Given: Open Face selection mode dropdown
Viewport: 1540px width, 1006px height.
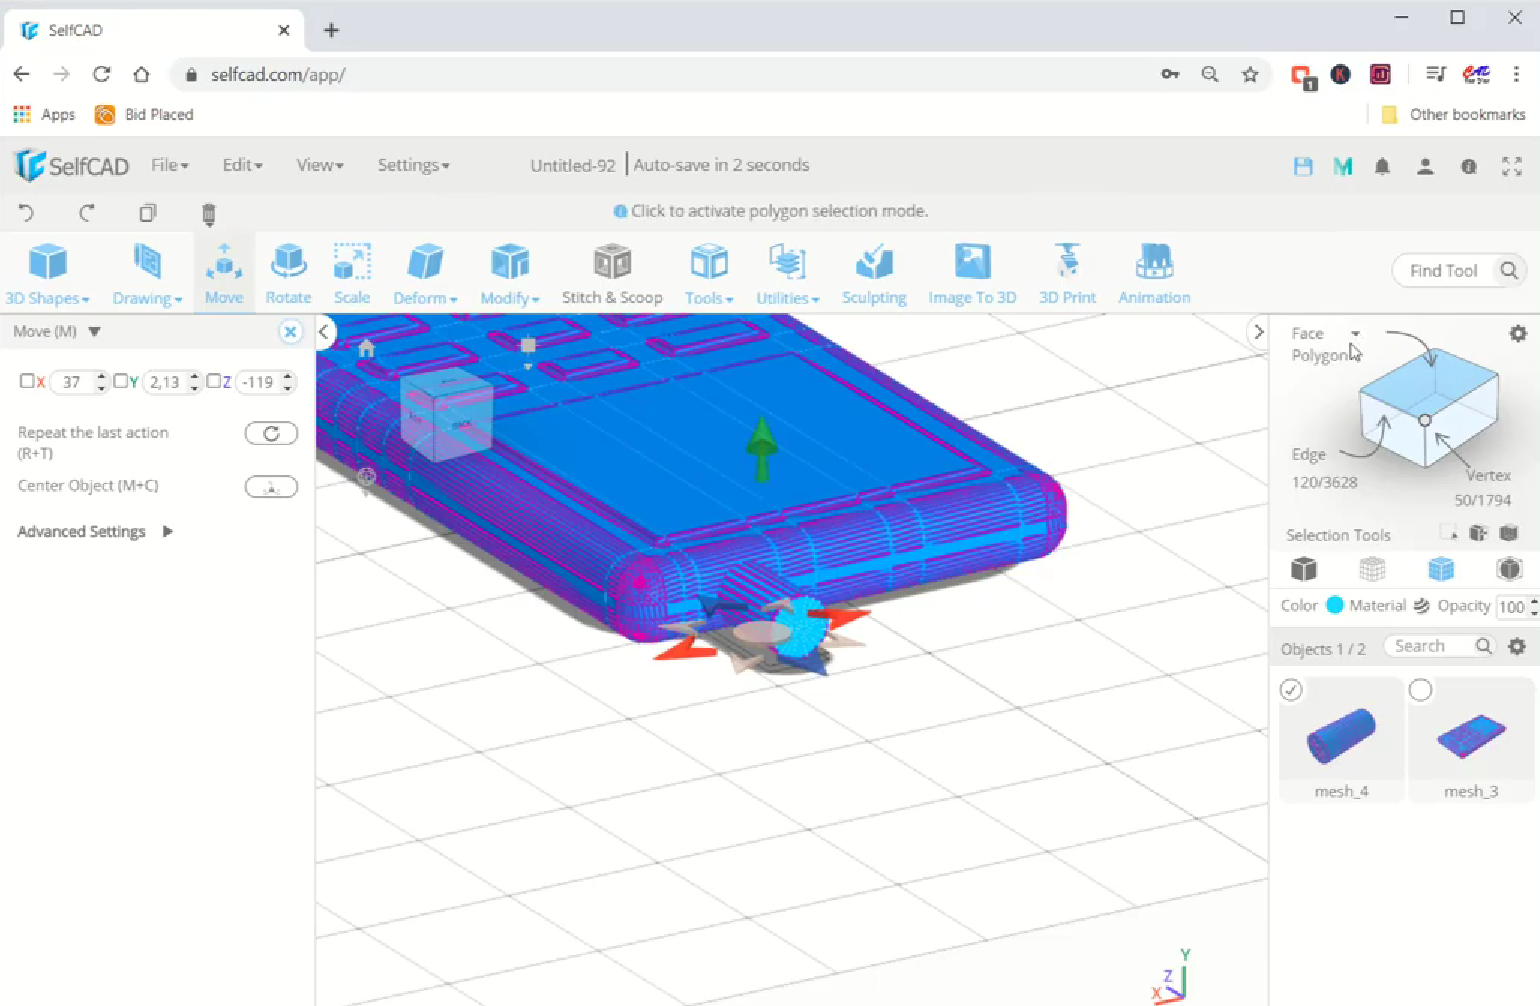Looking at the screenshot, I should (1355, 333).
